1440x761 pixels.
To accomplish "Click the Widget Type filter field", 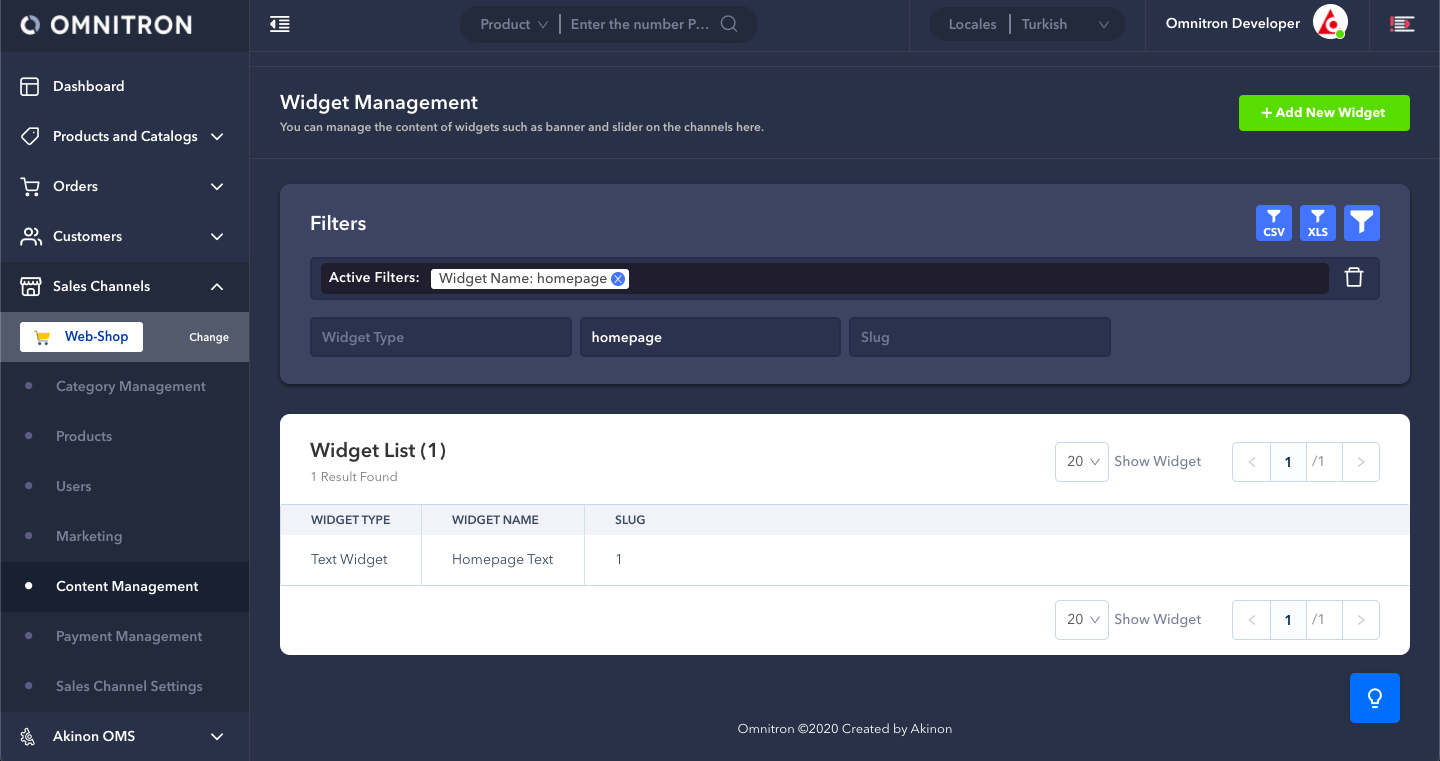I will tap(440, 337).
